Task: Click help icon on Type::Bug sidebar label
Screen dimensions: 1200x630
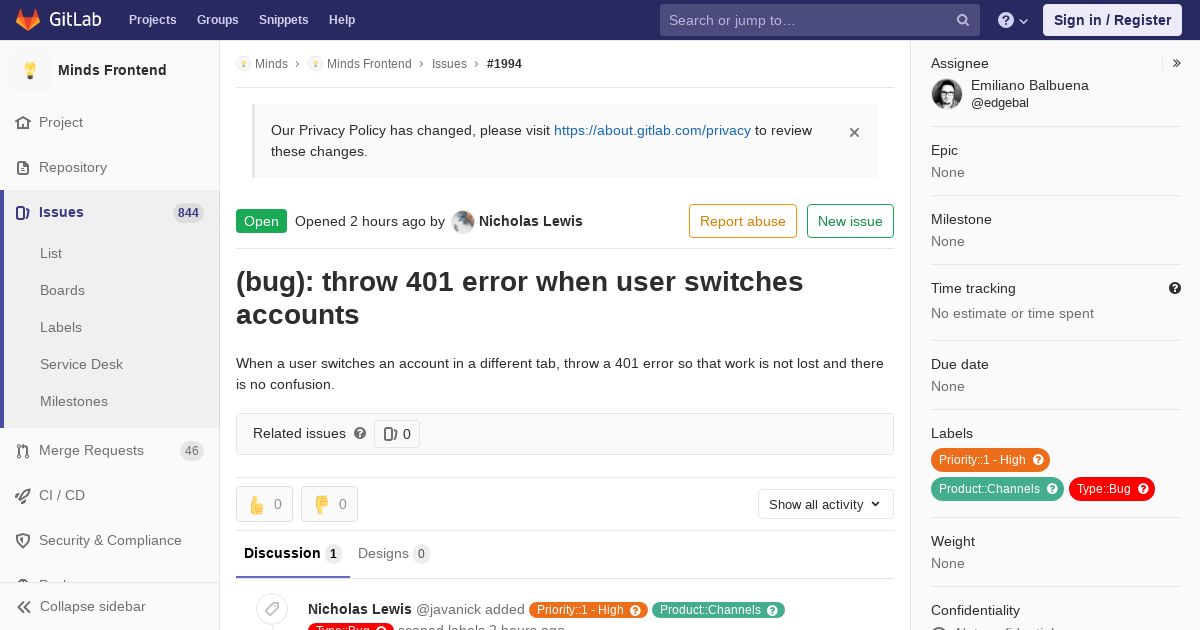Action: coord(1143,489)
